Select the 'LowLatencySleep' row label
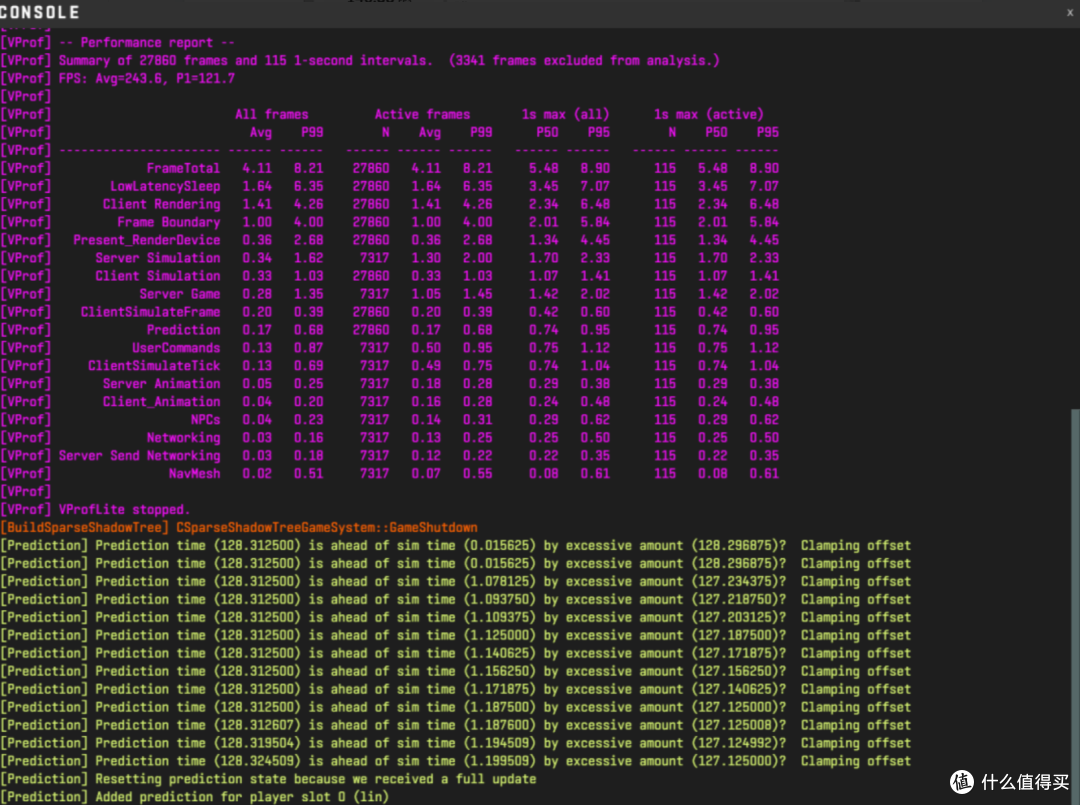 [165, 186]
